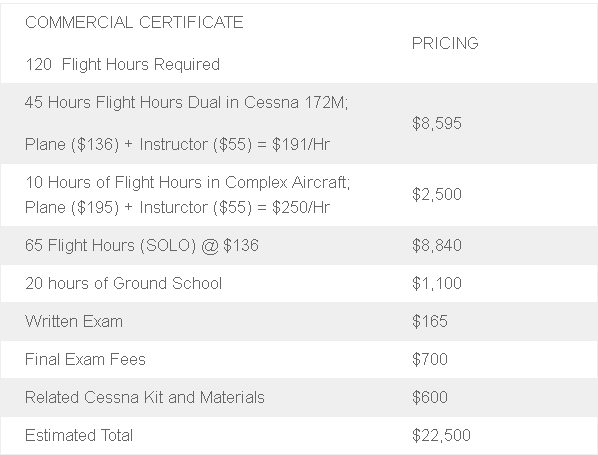Screen dimensions: 598x455
Task: Click the $1,100 price cell
Action: [437, 283]
